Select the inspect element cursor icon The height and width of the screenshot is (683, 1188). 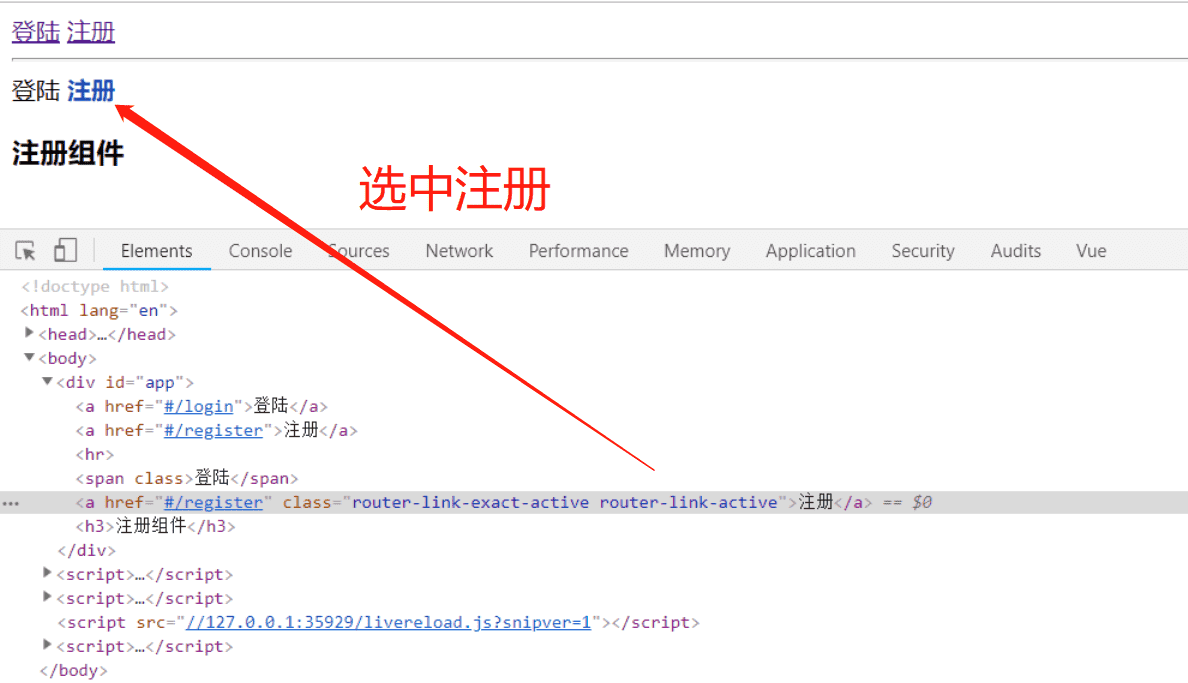(24, 250)
